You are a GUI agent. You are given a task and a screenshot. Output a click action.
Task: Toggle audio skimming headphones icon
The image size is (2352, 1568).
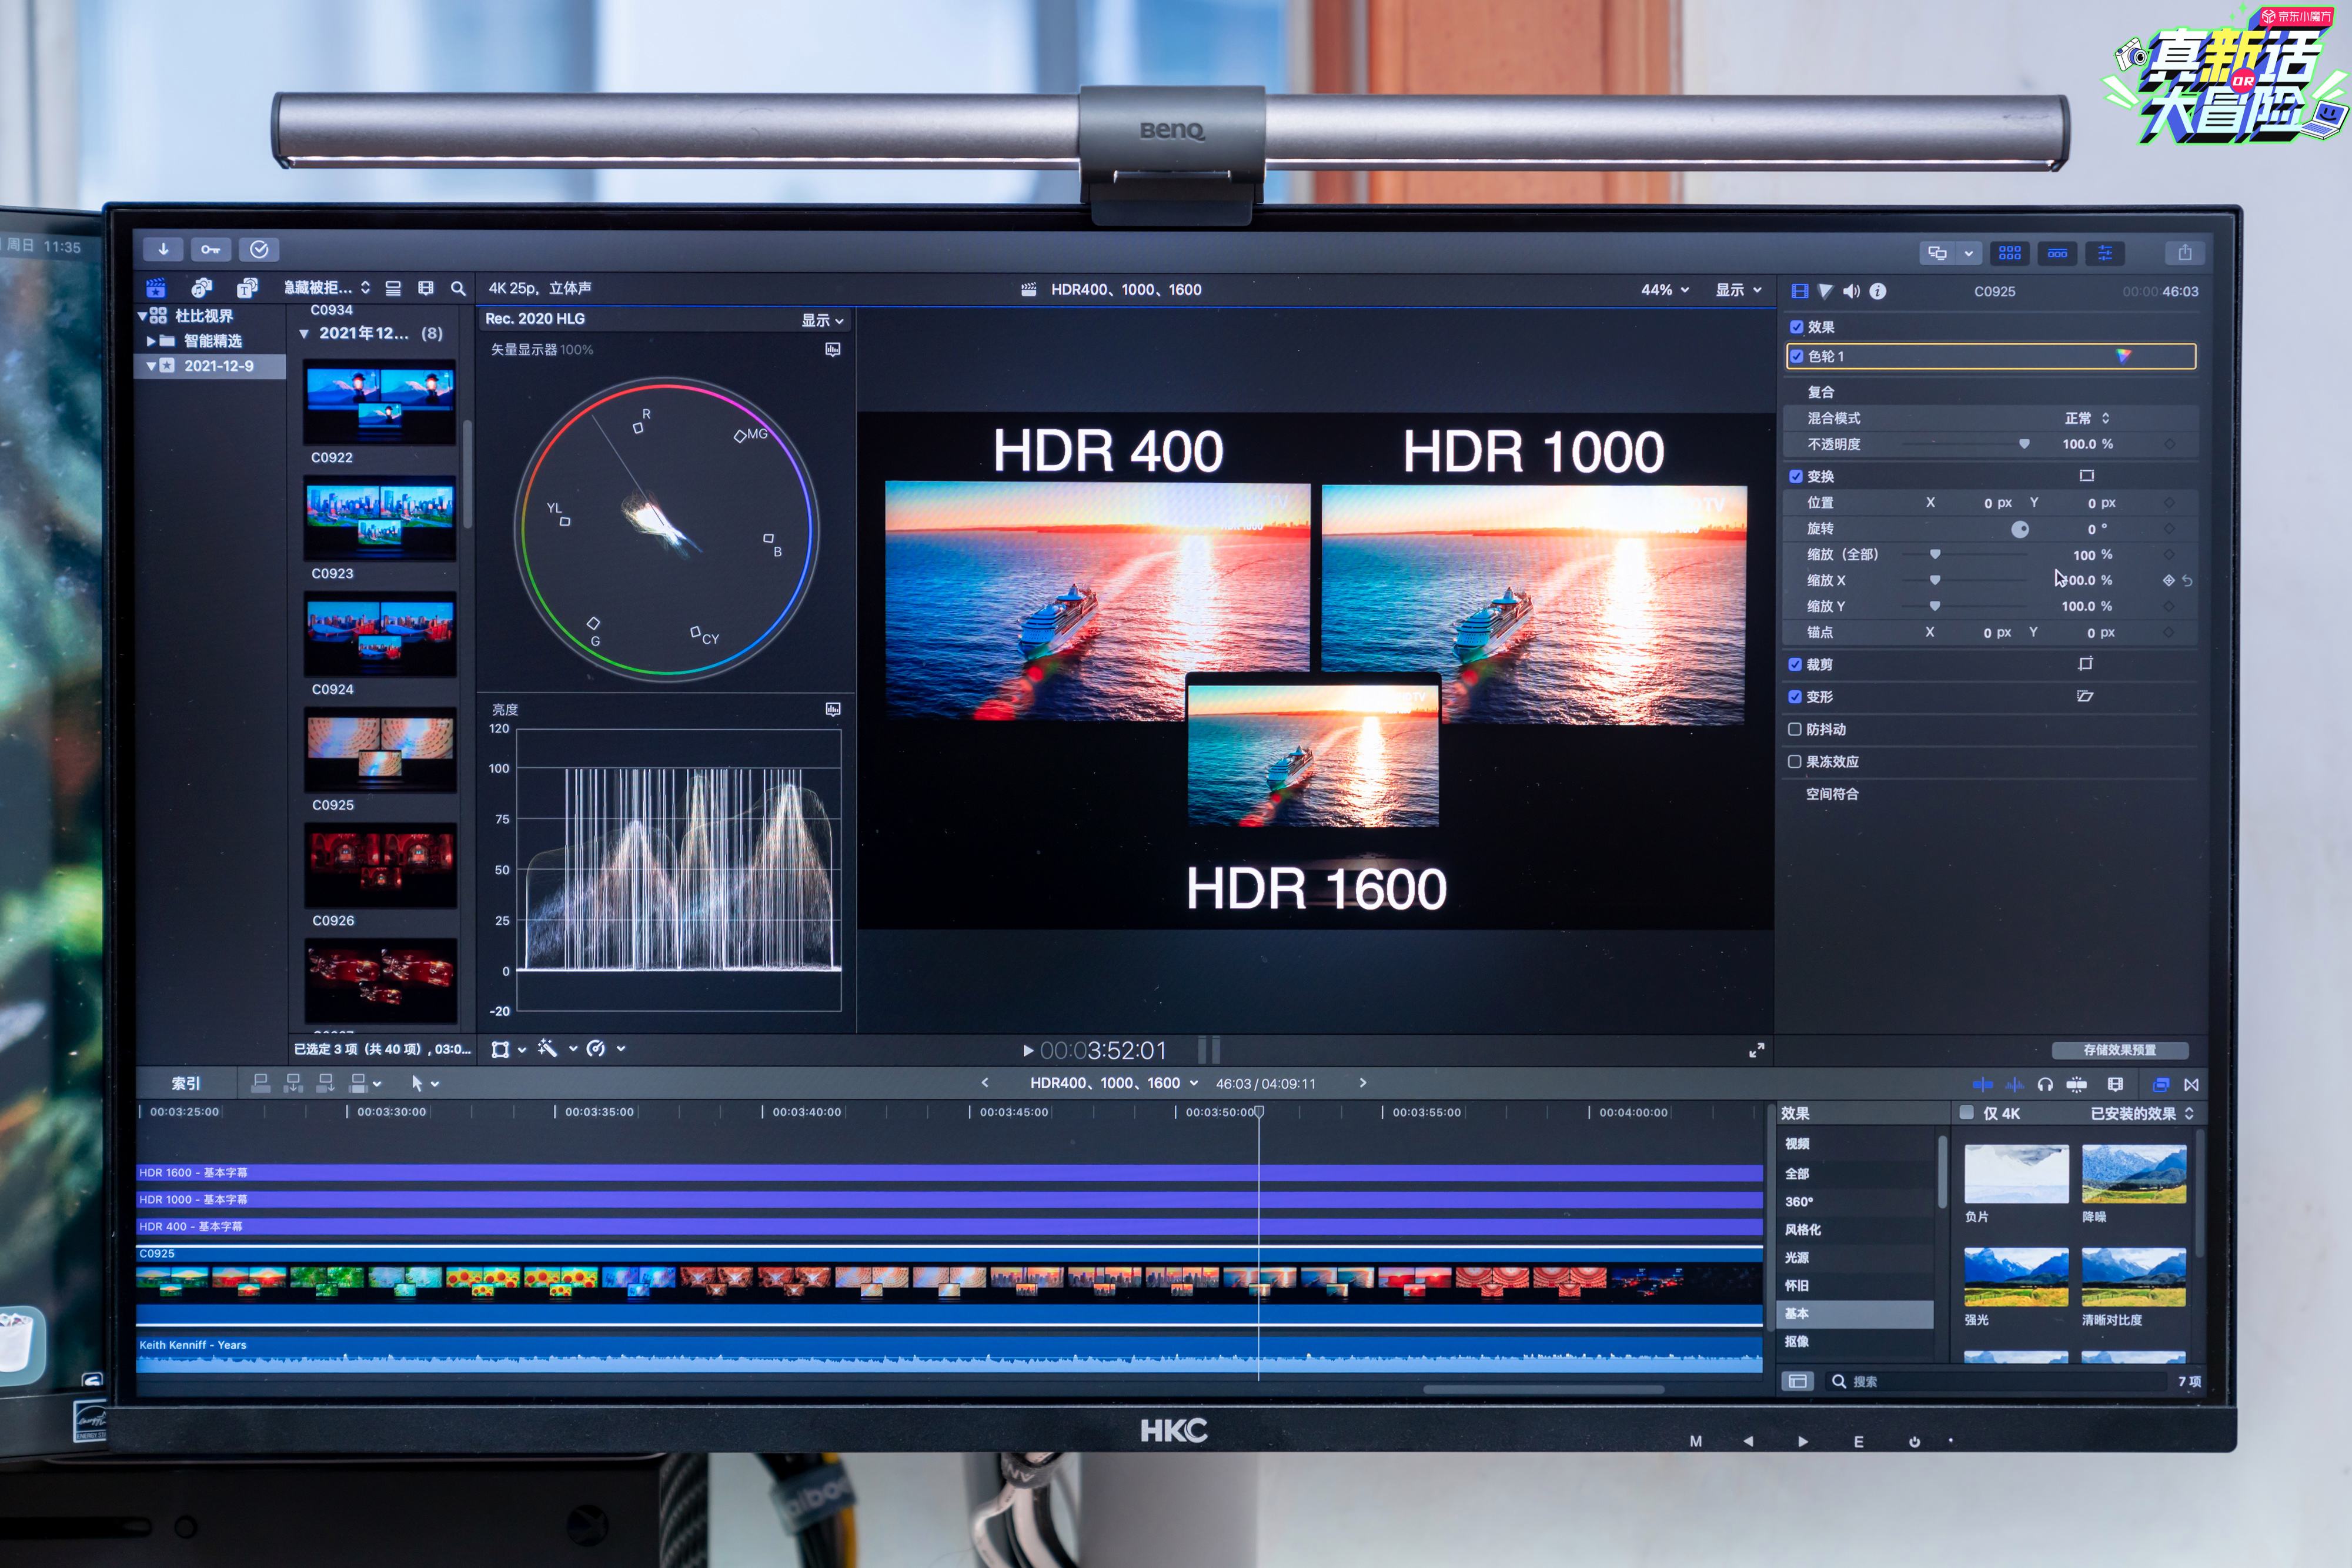point(2045,1084)
